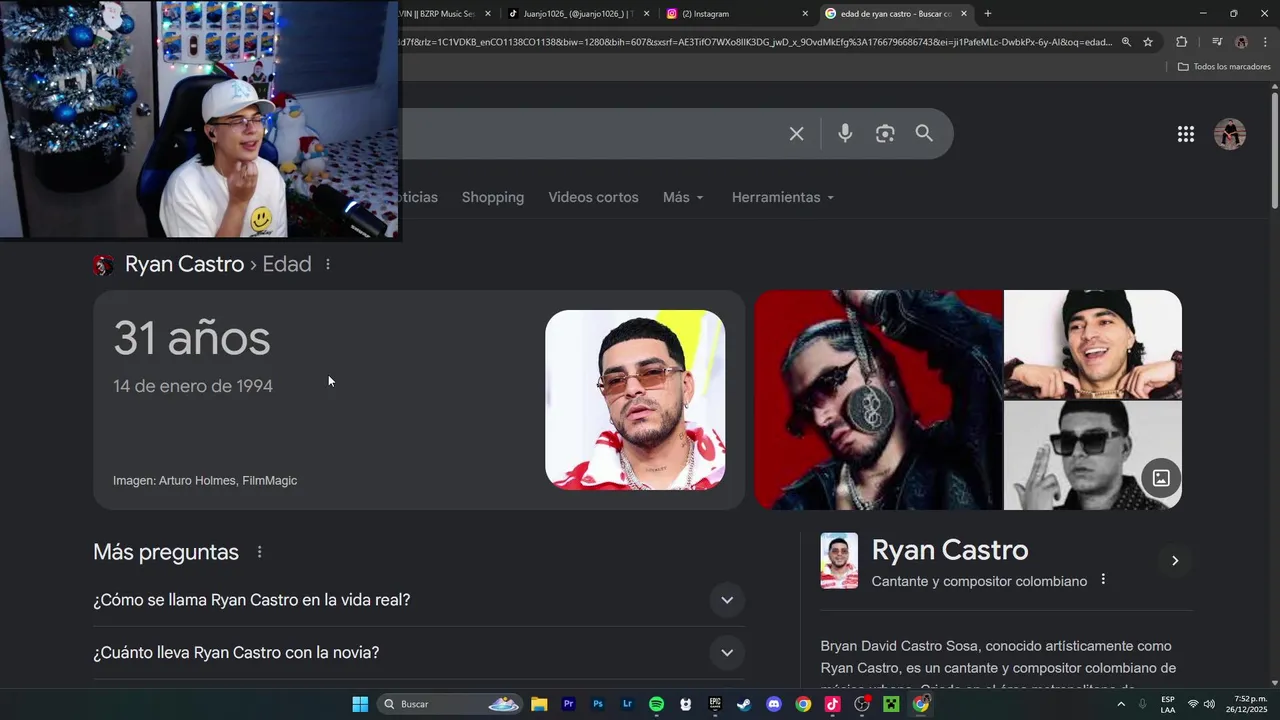Open the Windows Start menu

click(360, 704)
